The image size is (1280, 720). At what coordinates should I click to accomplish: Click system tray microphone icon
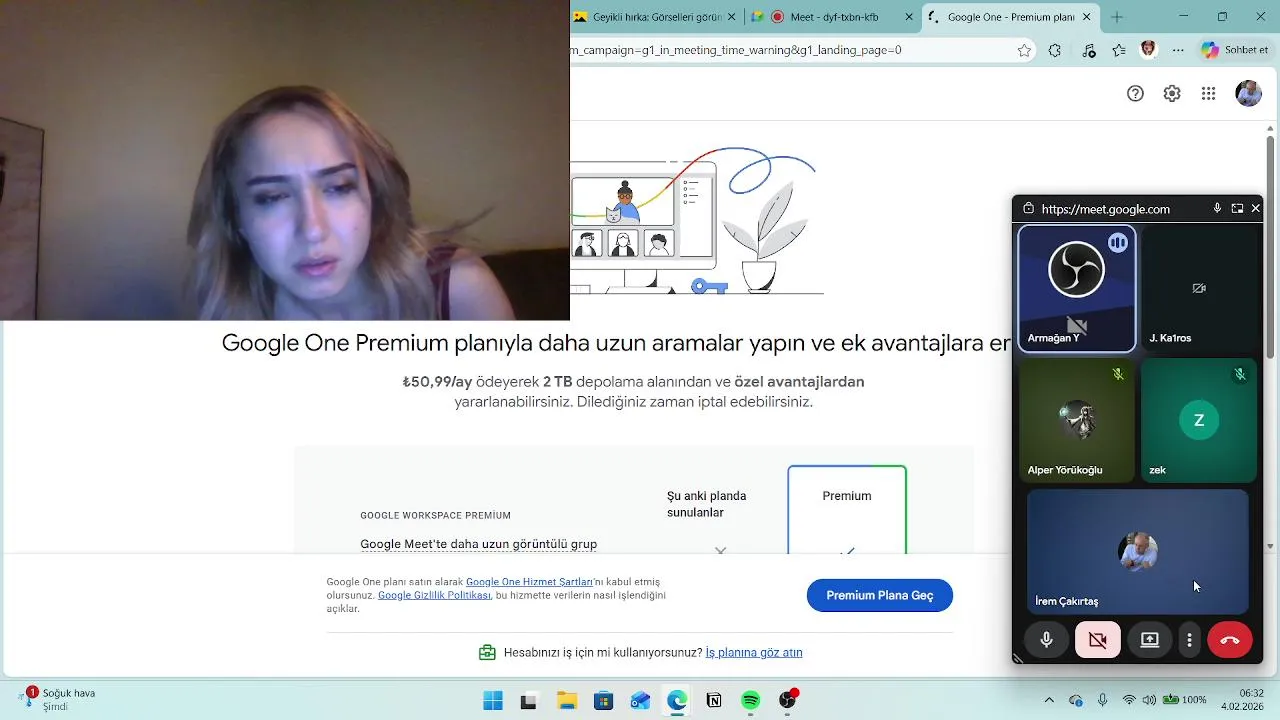[x=1102, y=700]
